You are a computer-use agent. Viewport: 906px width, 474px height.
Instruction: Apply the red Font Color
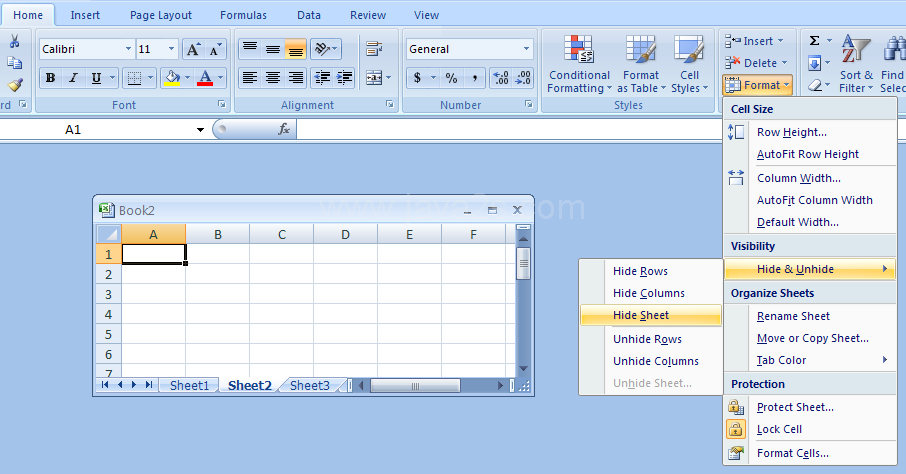pos(205,77)
